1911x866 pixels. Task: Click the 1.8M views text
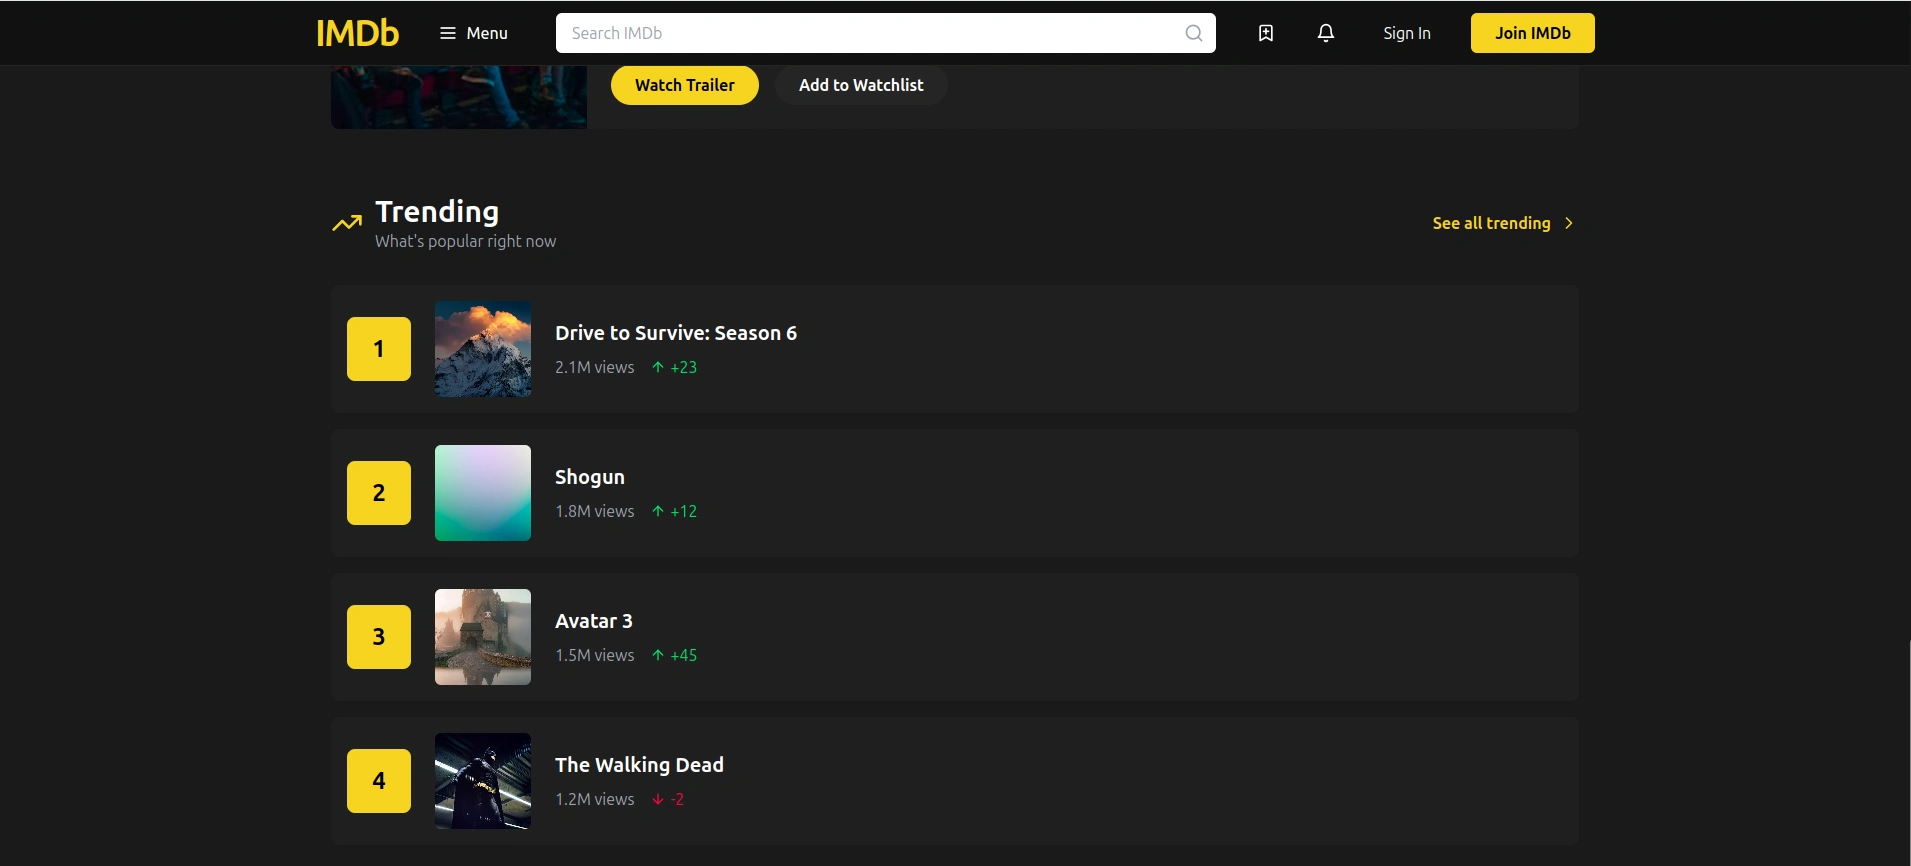point(595,511)
